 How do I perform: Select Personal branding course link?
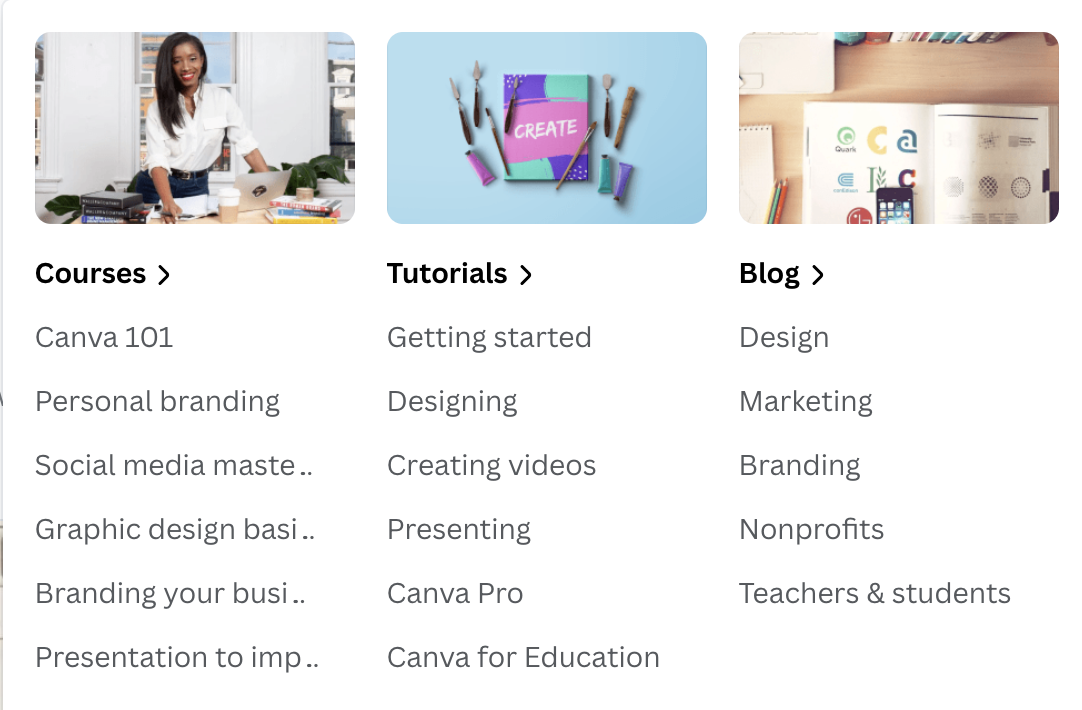tap(157, 402)
